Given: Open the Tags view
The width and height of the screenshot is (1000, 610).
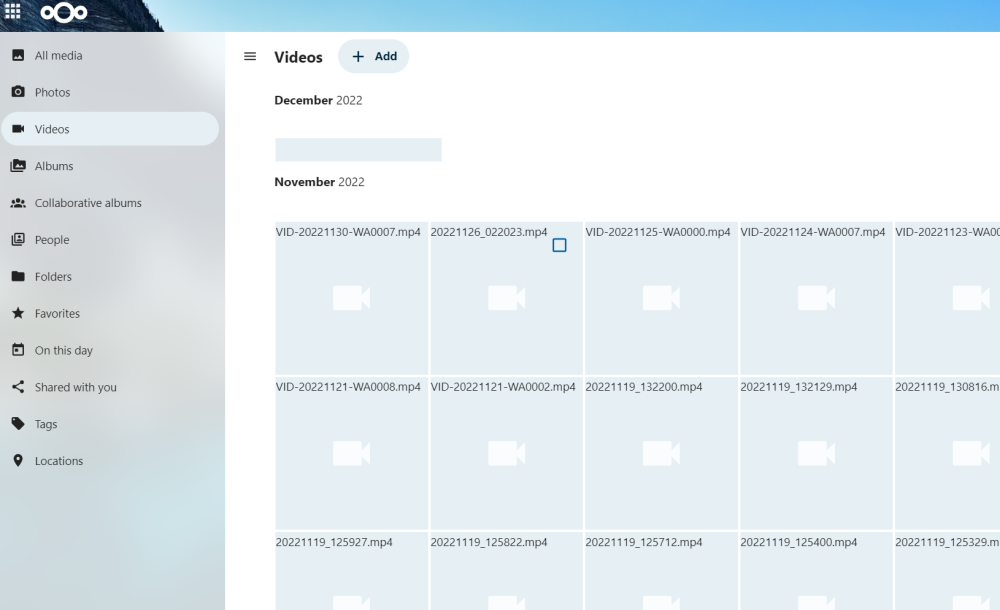Looking at the screenshot, I should [110, 424].
